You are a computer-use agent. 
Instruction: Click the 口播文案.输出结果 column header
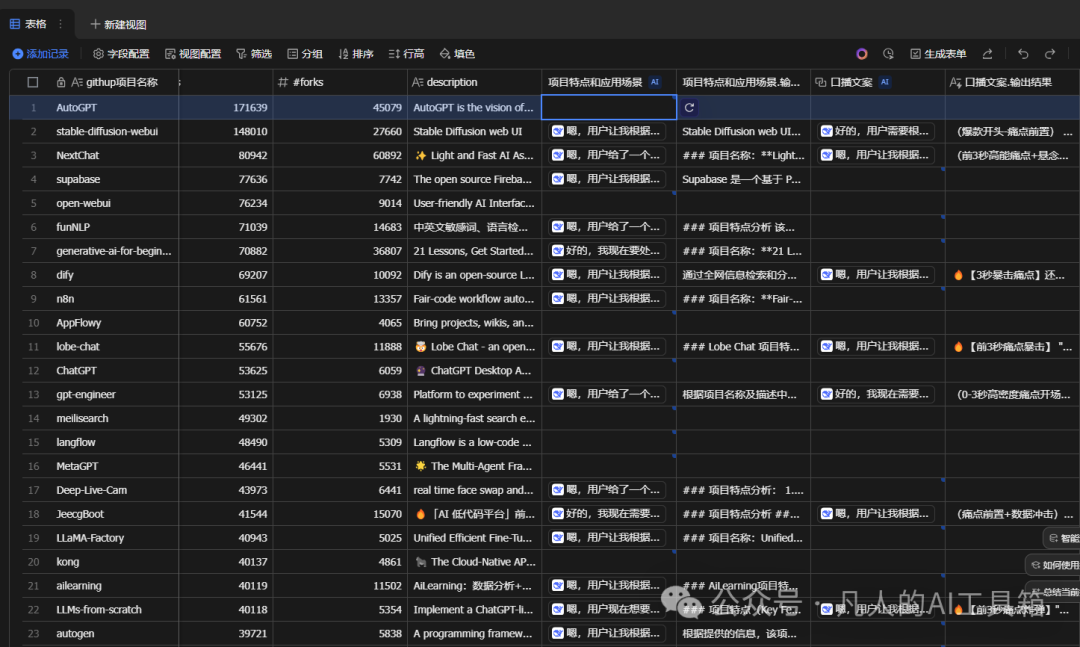[1012, 82]
